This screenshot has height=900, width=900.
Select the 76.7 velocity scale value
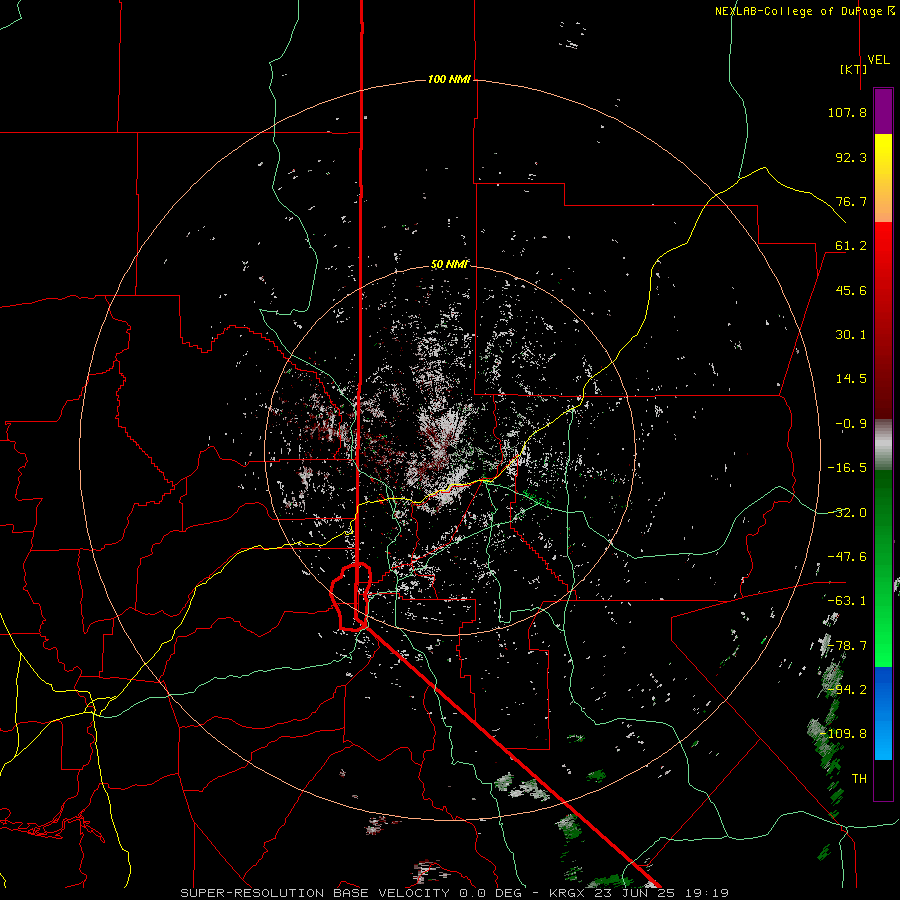pos(851,201)
